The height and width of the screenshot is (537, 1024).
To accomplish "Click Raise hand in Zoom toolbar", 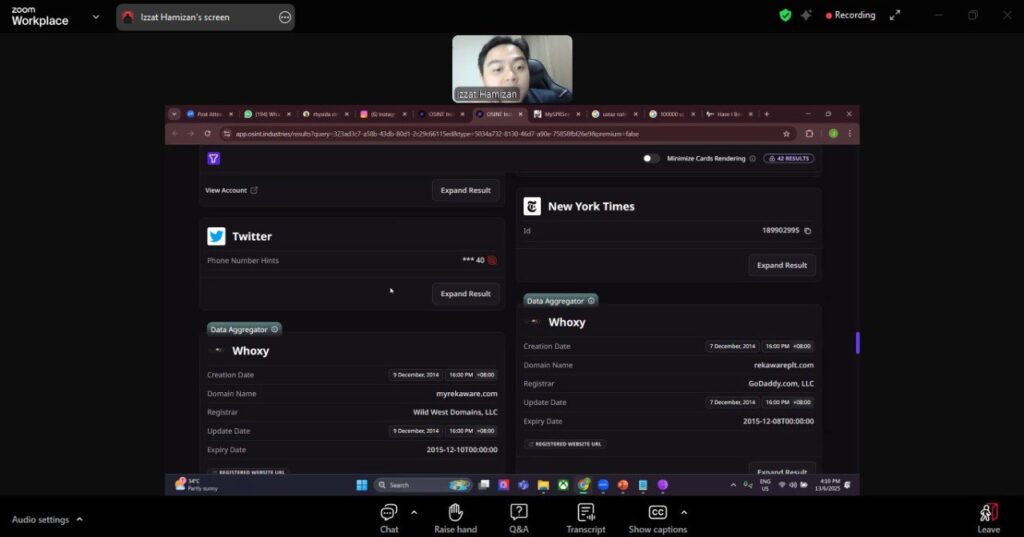I will pos(455,519).
